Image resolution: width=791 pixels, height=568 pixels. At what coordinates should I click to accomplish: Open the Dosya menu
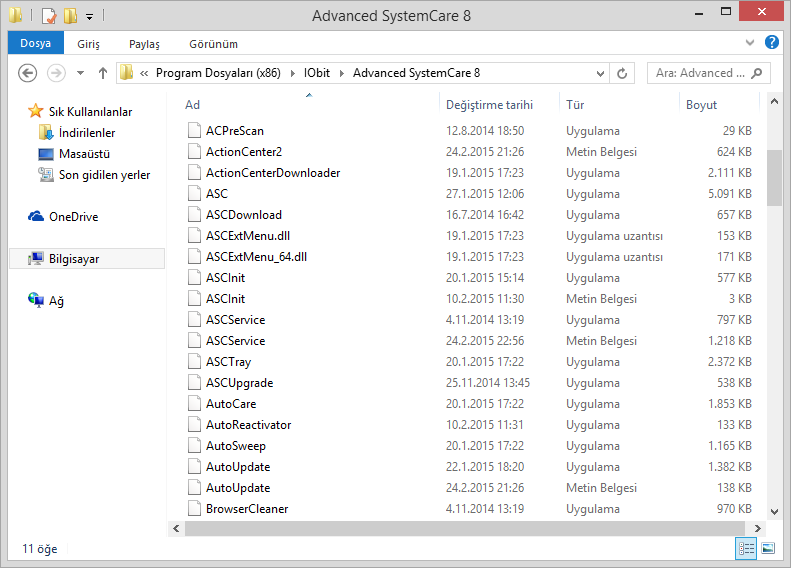click(x=35, y=44)
